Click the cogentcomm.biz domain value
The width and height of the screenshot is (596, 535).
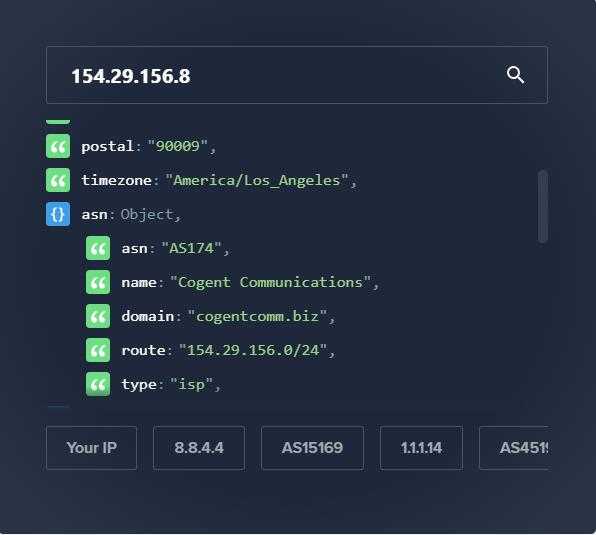[x=257, y=316]
